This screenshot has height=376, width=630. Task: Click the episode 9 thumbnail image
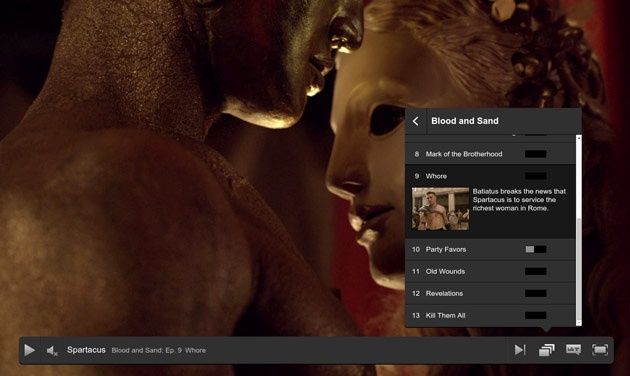pos(440,208)
